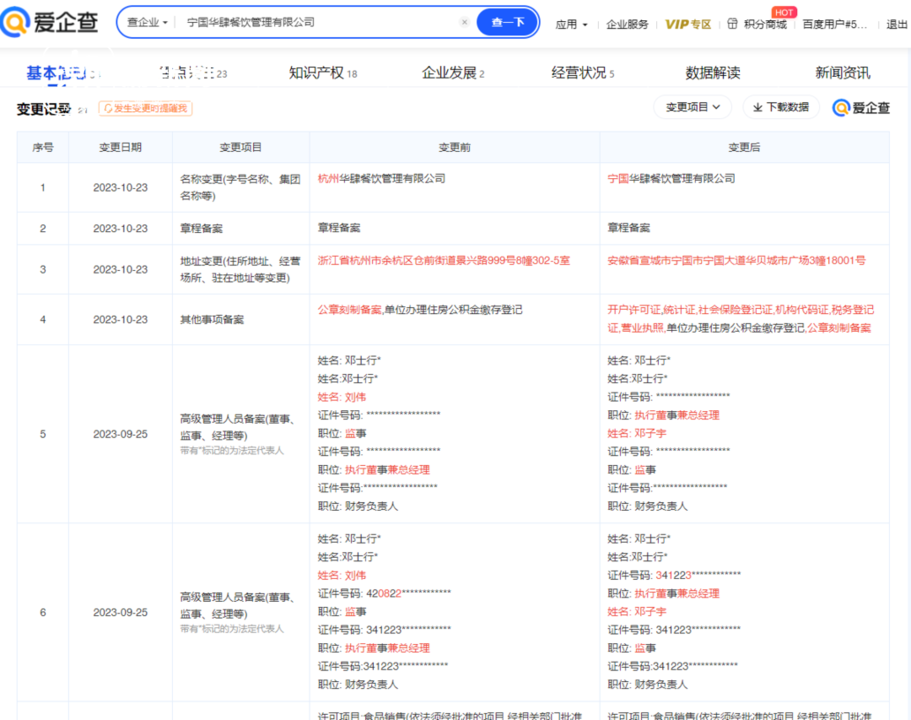The height and width of the screenshot is (720, 911).
Task: Click the 序号 column header
Action: (x=42, y=148)
